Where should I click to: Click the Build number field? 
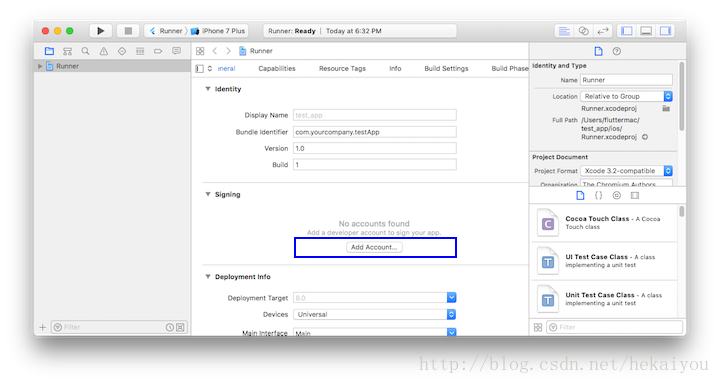(x=375, y=164)
